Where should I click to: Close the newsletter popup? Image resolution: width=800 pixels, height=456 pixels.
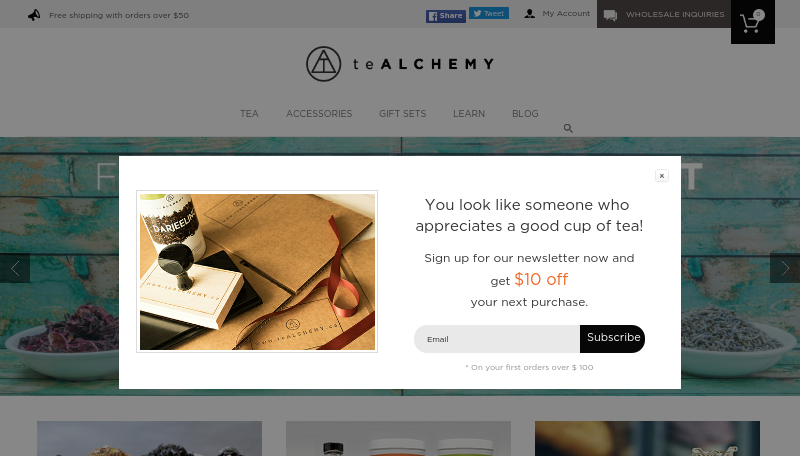(662, 175)
